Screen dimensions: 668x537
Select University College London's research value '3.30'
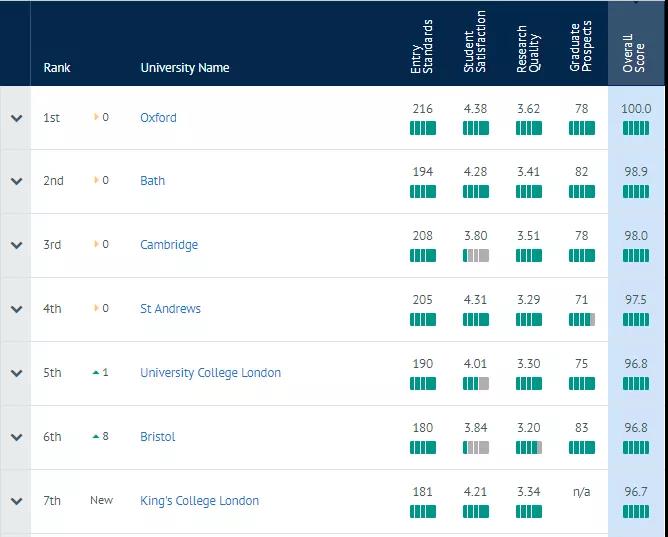[x=529, y=364]
